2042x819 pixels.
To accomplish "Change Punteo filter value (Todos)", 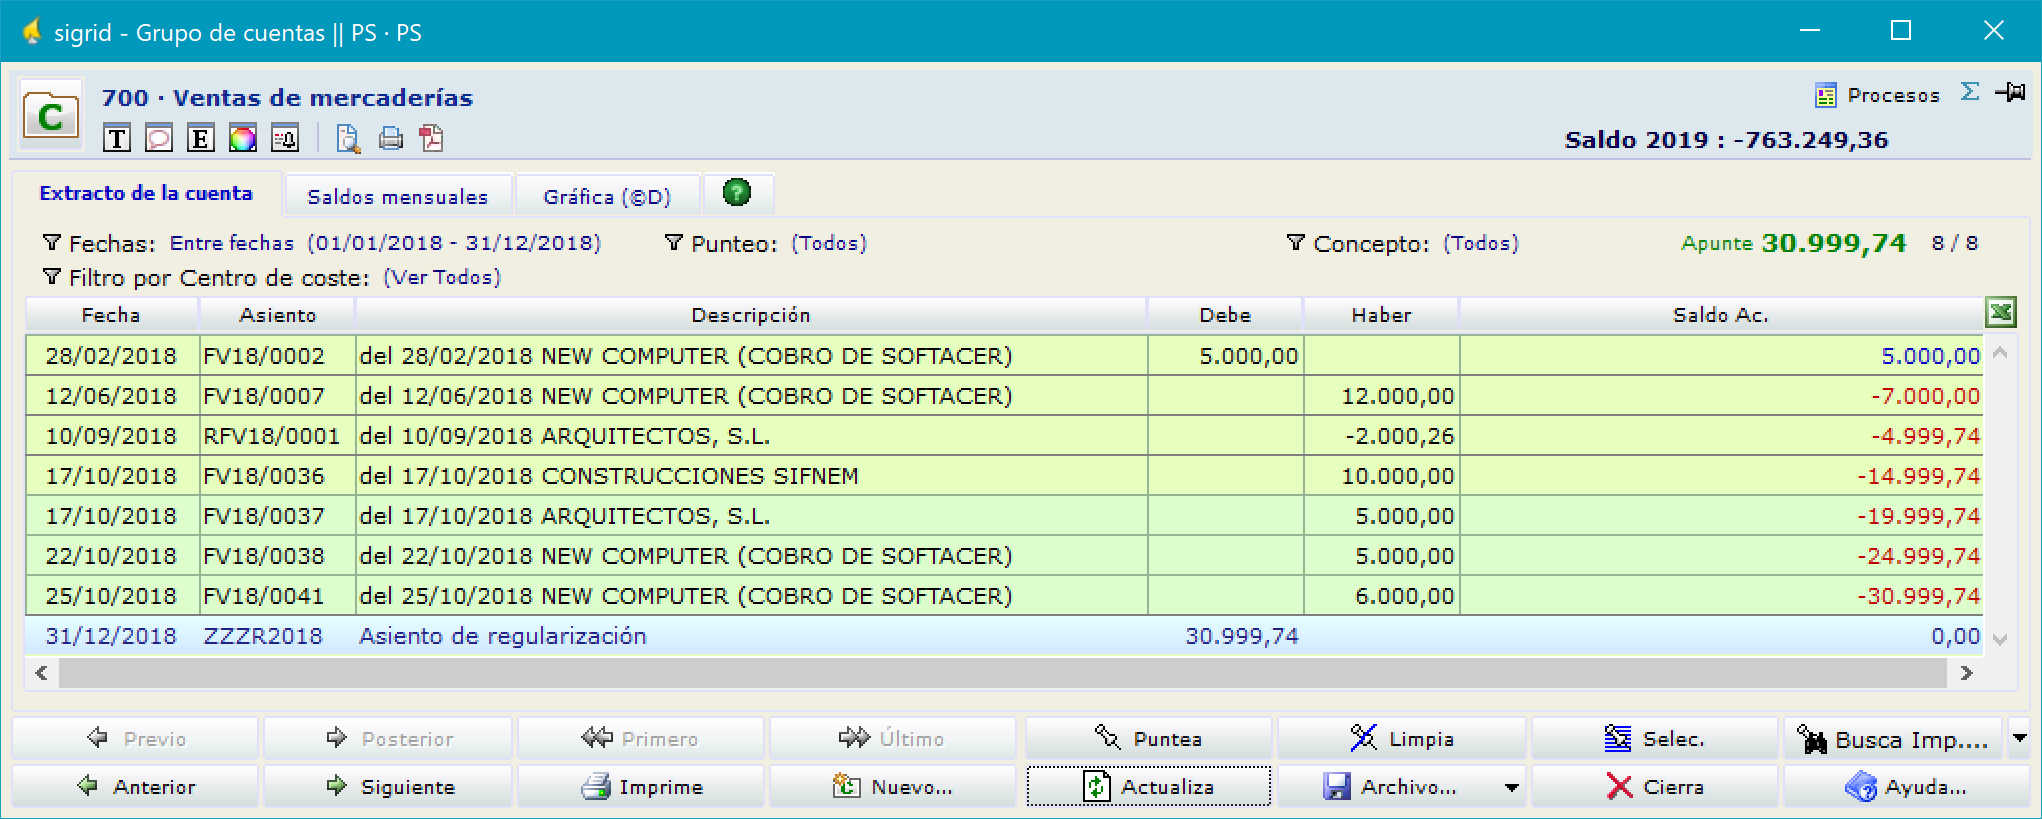I will [x=829, y=243].
